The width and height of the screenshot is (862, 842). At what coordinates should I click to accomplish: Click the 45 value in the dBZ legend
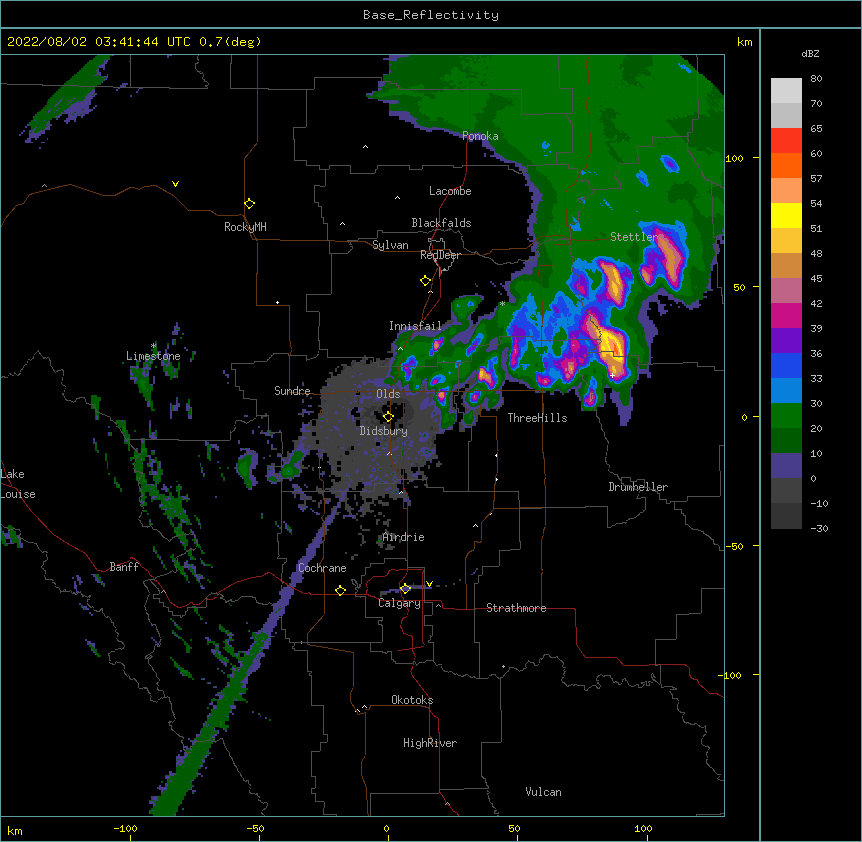[x=816, y=279]
